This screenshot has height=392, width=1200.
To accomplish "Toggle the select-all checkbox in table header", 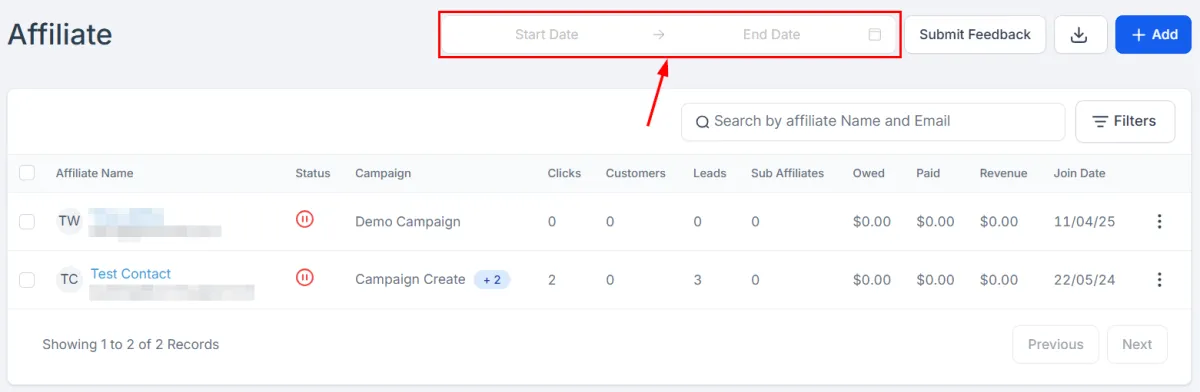I will pyautogui.click(x=27, y=173).
